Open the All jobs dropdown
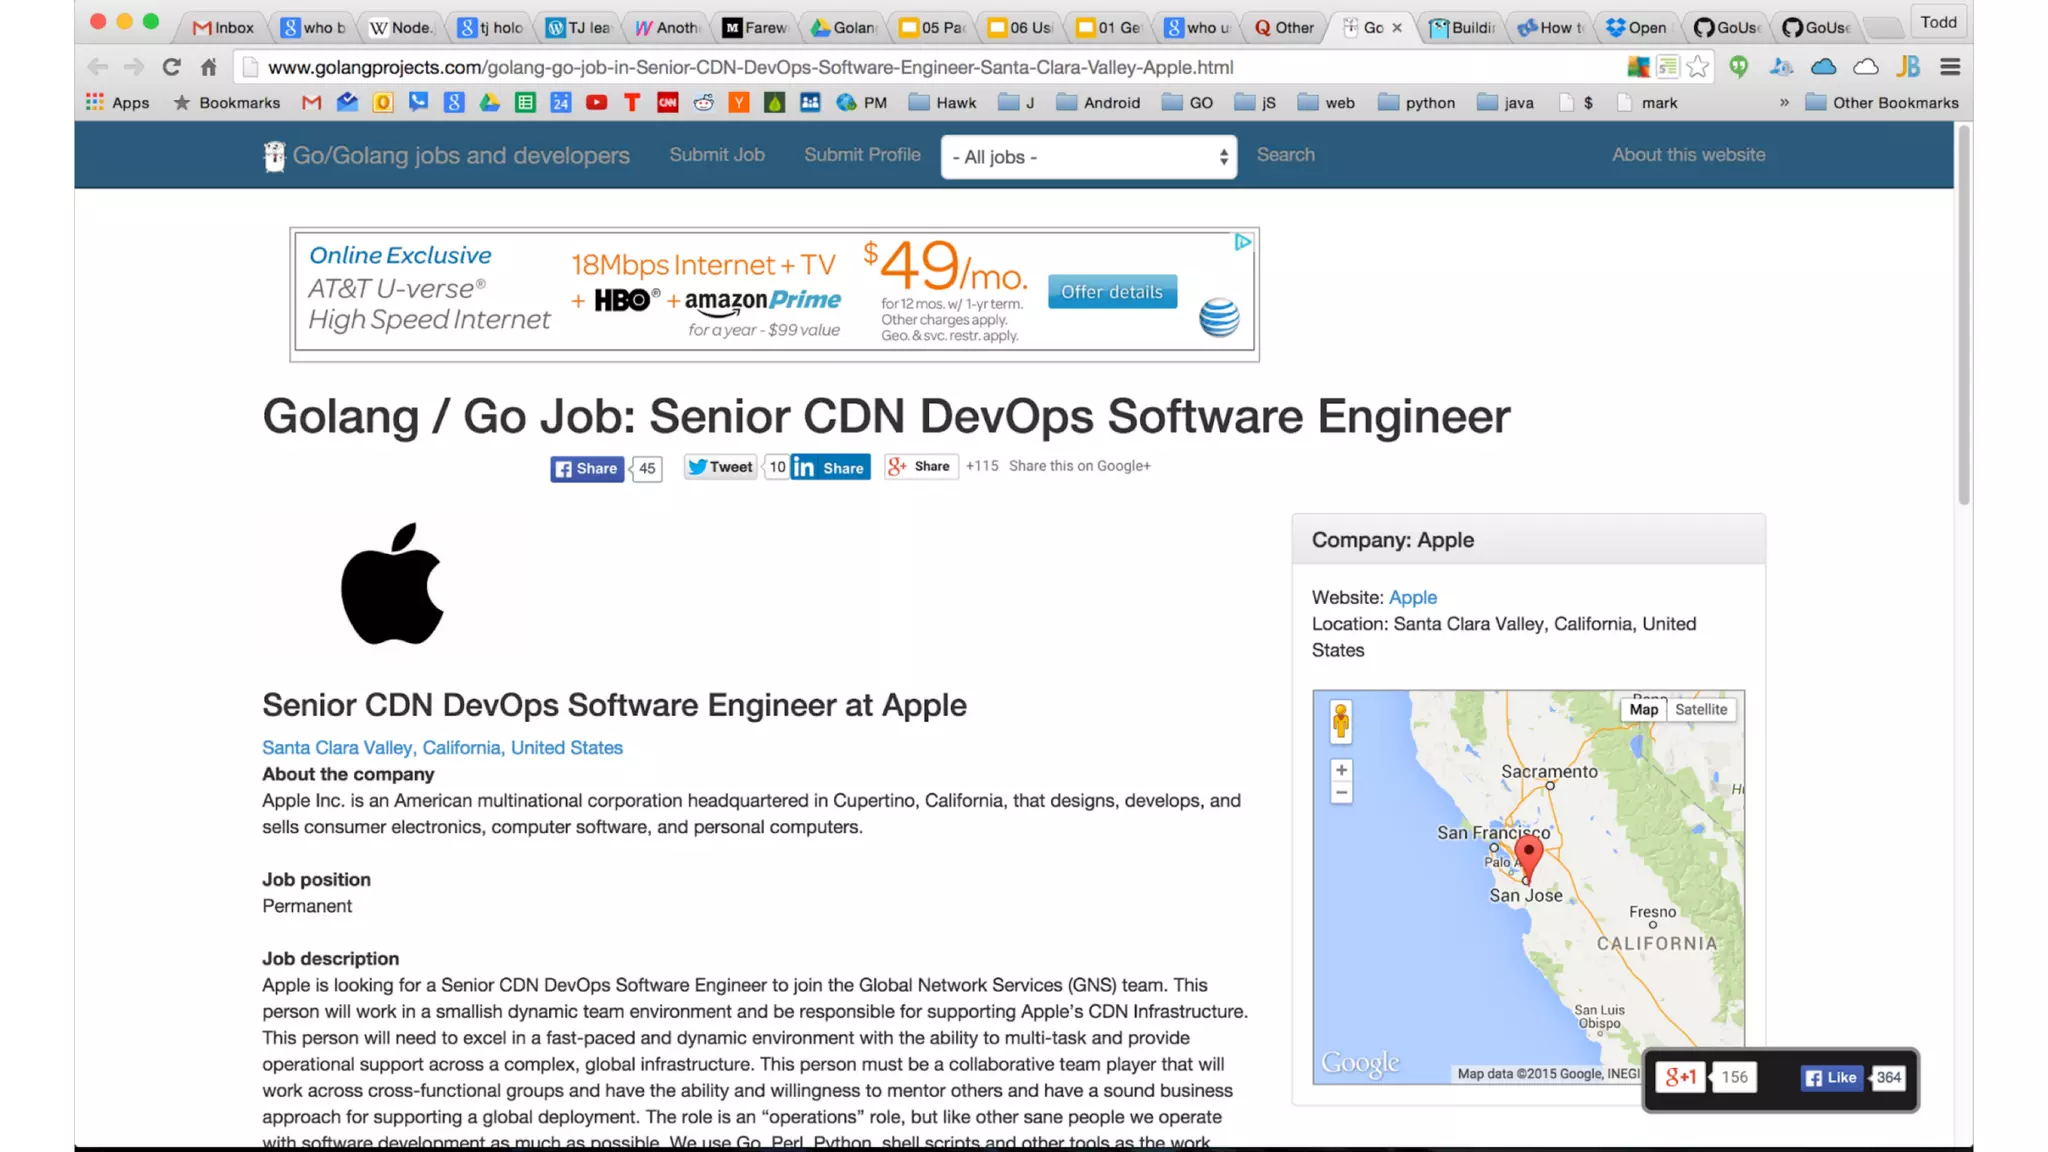 coord(1088,157)
